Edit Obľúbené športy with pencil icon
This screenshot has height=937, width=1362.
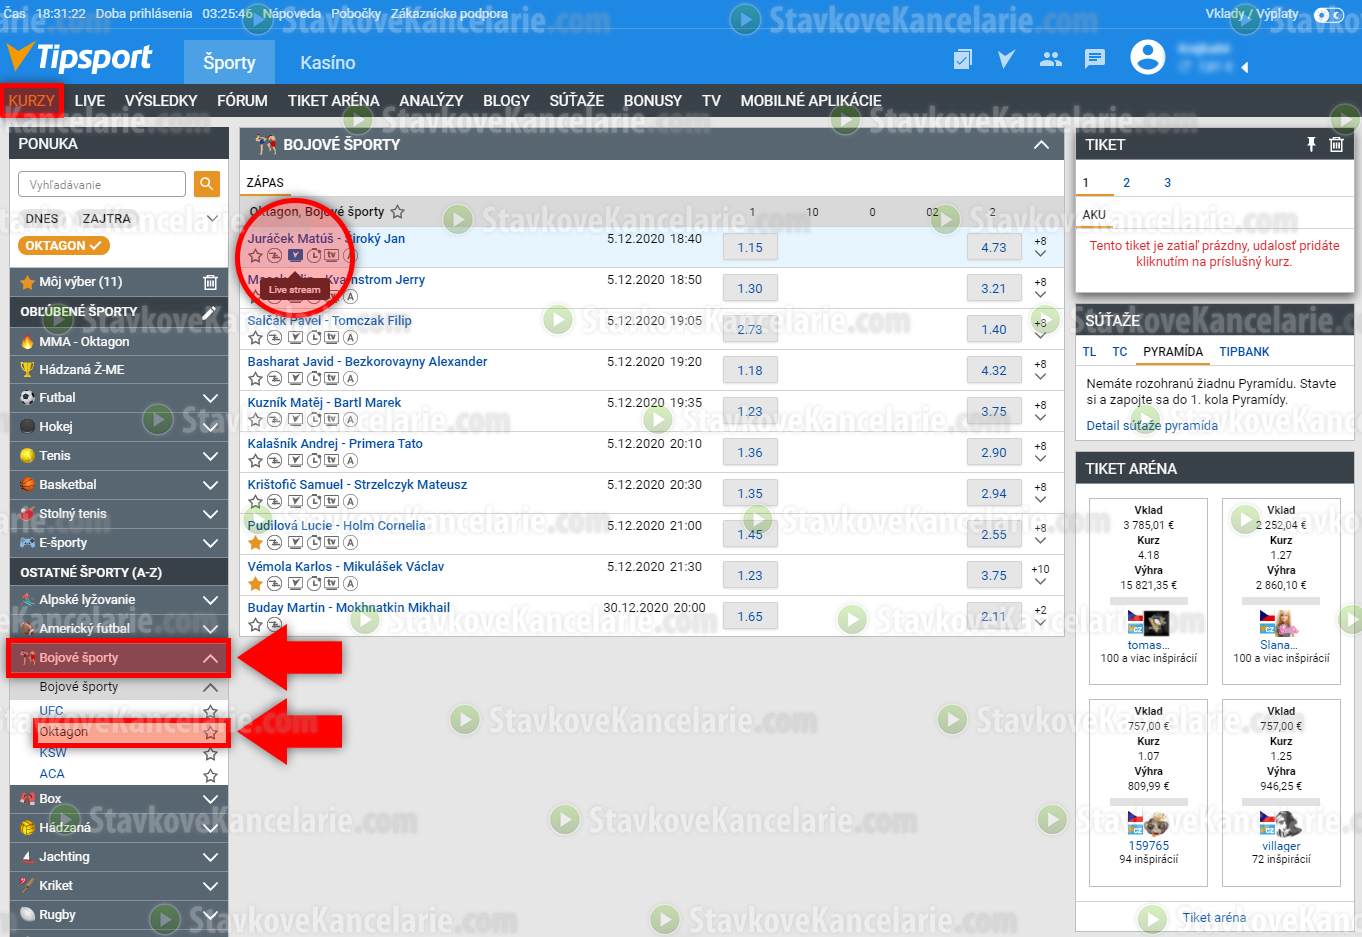[210, 312]
